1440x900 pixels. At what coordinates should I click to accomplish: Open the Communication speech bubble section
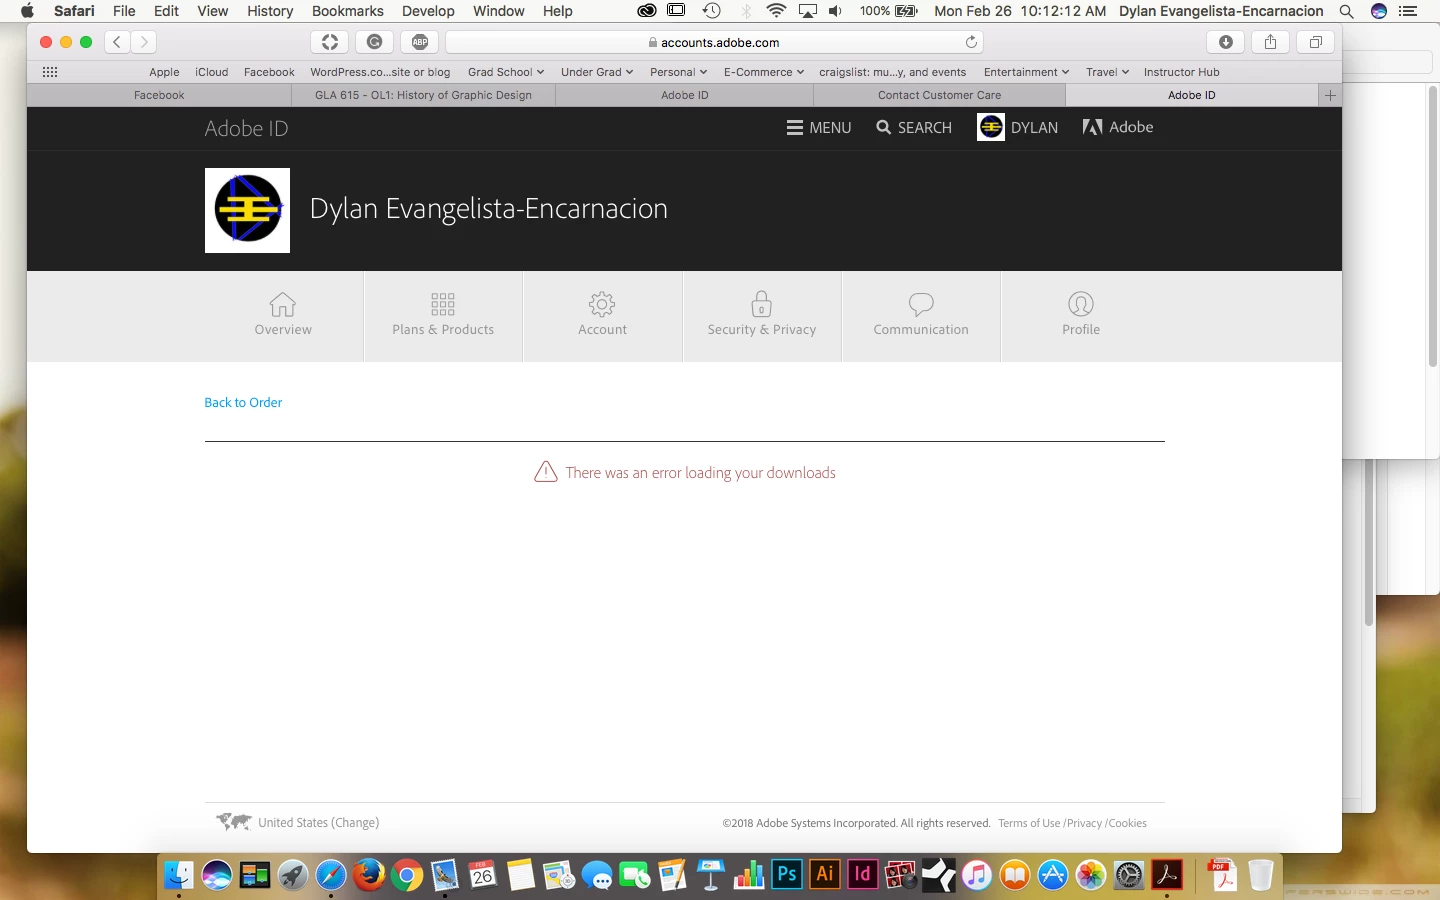(921, 315)
